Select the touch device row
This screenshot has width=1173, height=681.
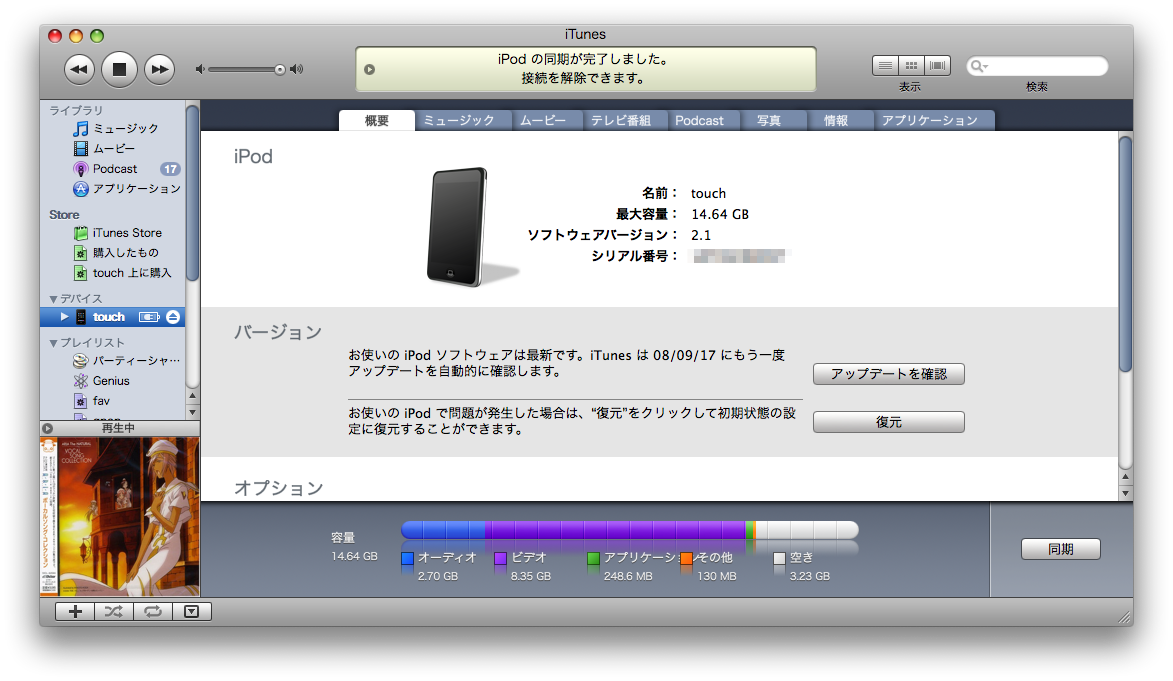112,317
